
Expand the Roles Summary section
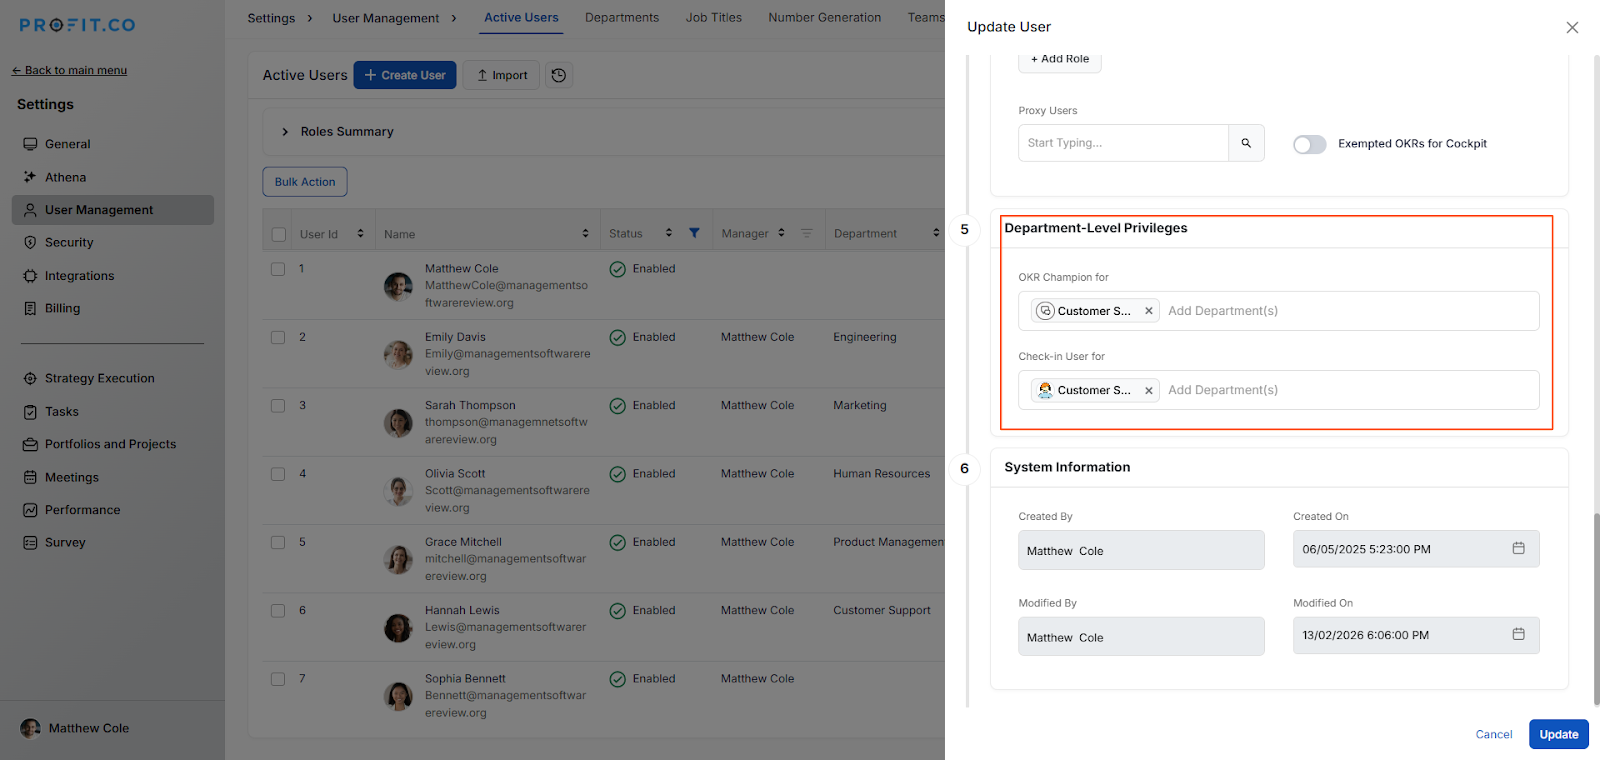285,132
